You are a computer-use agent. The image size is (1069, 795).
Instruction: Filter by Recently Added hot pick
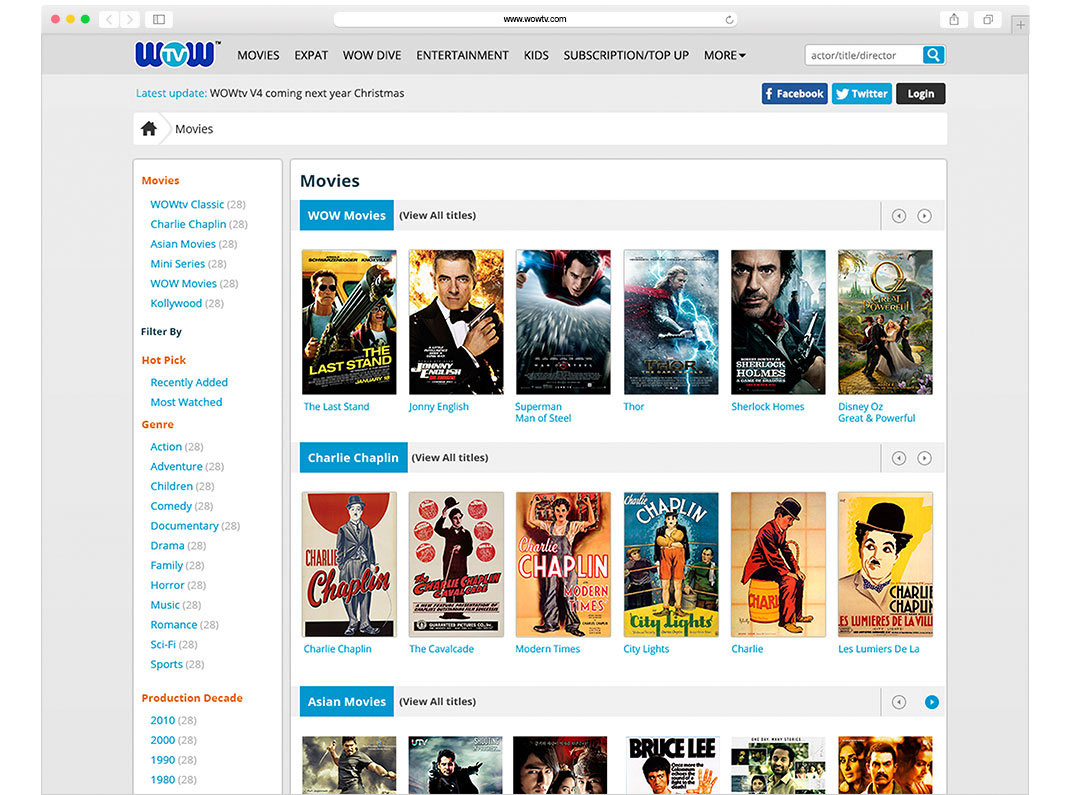tap(189, 382)
